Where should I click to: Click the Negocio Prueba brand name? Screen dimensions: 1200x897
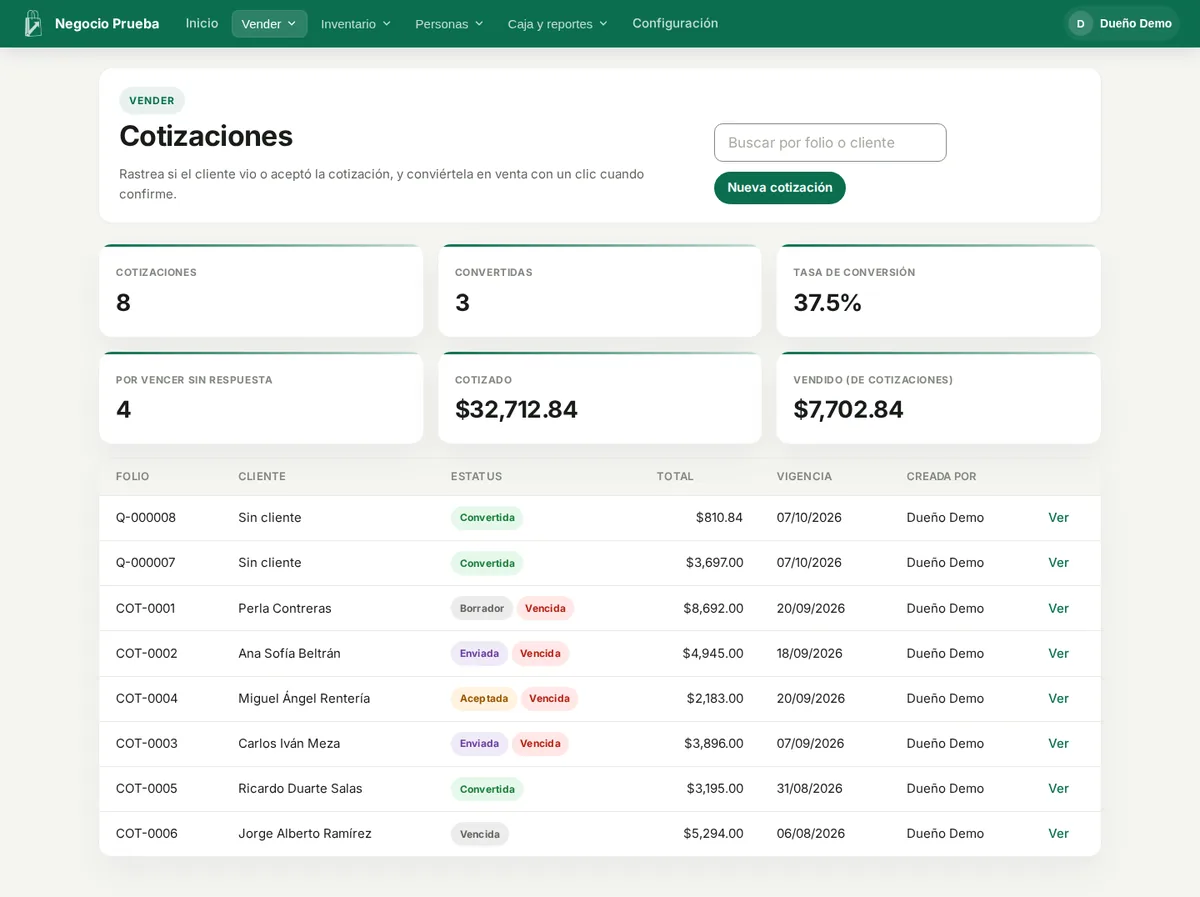pyautogui.click(x=107, y=23)
